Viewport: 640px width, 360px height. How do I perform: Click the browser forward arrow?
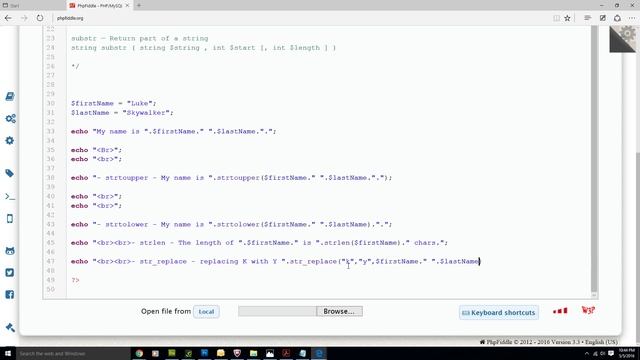click(x=24, y=18)
